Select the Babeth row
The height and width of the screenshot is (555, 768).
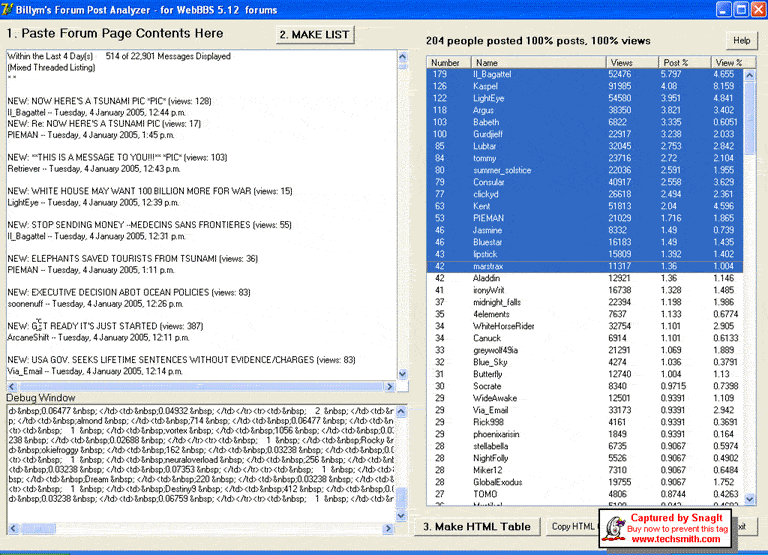(x=585, y=122)
